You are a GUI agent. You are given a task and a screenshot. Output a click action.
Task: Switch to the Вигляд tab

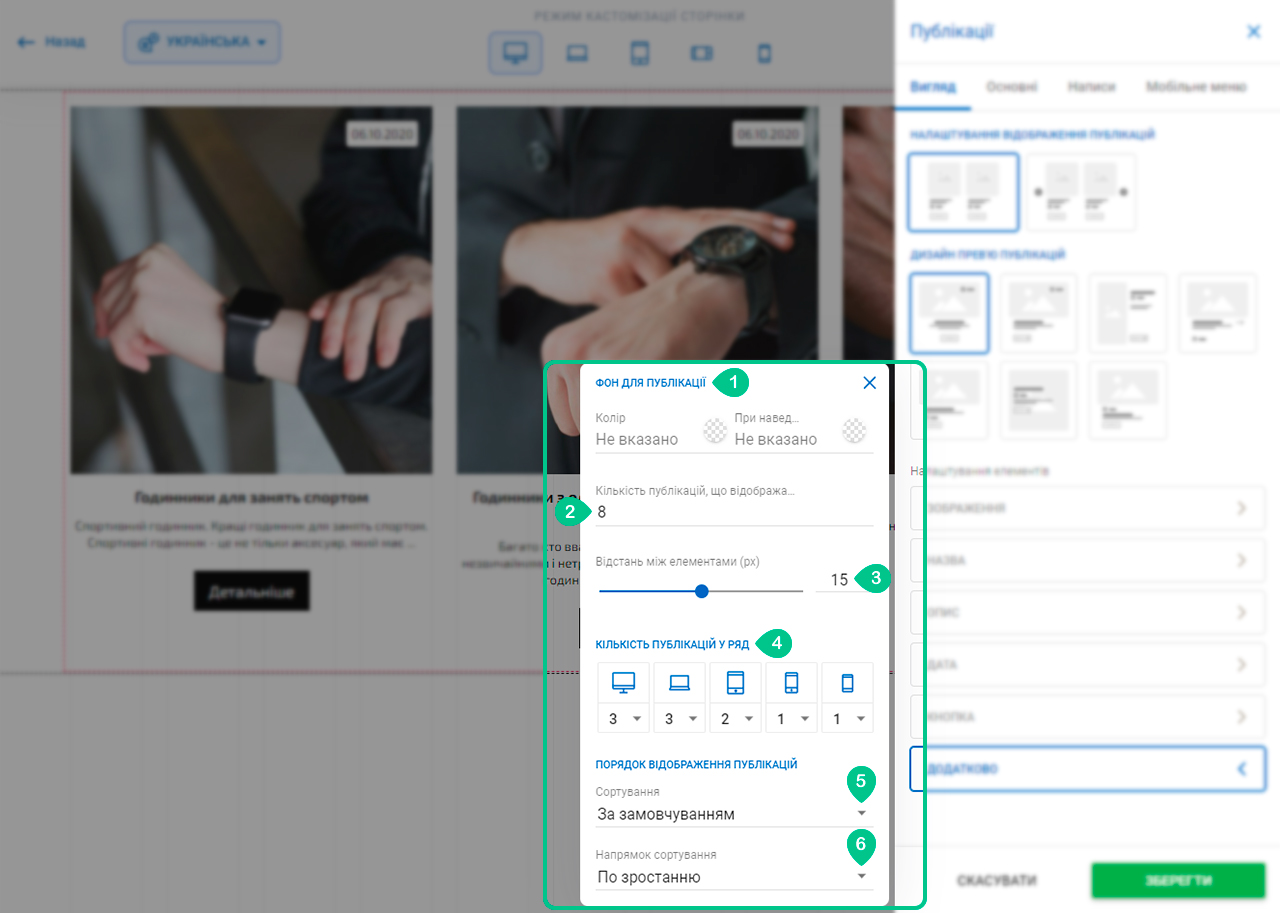pyautogui.click(x=933, y=87)
